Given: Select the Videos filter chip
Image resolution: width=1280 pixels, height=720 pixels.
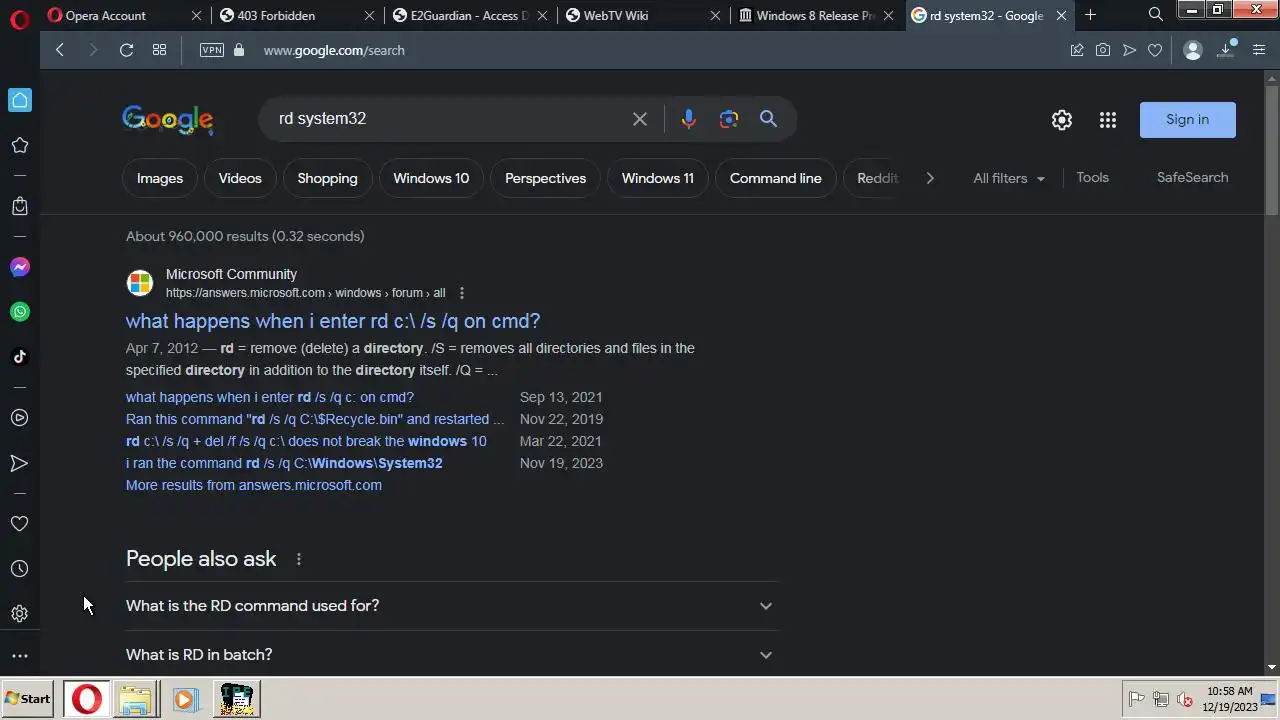Looking at the screenshot, I should point(240,178).
